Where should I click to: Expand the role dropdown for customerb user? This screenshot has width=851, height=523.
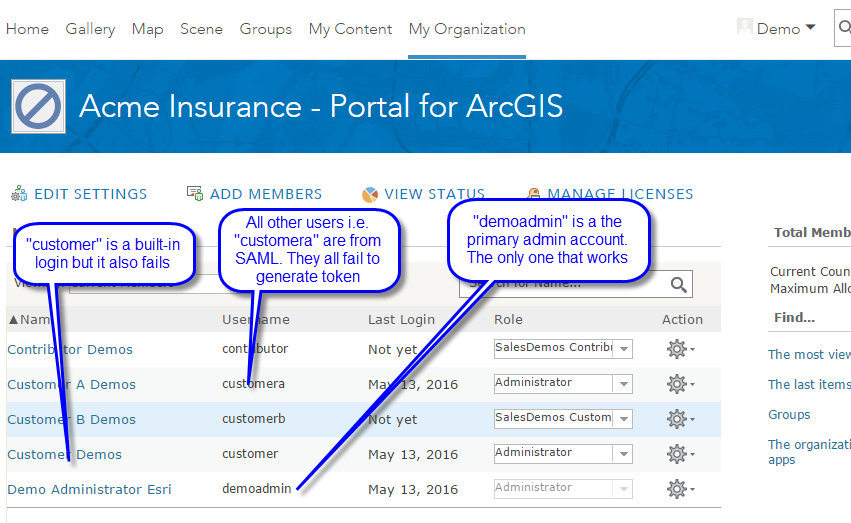(622, 419)
